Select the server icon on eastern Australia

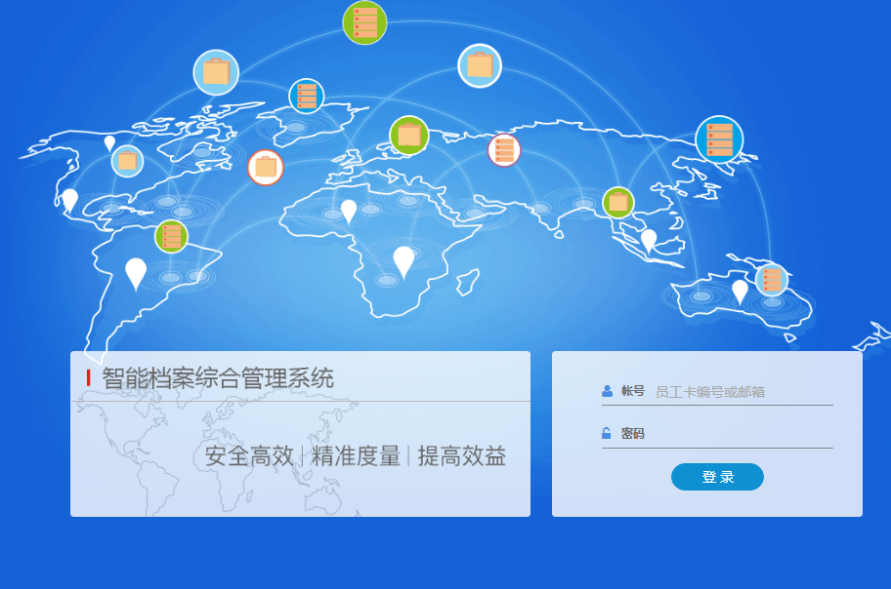click(x=771, y=279)
